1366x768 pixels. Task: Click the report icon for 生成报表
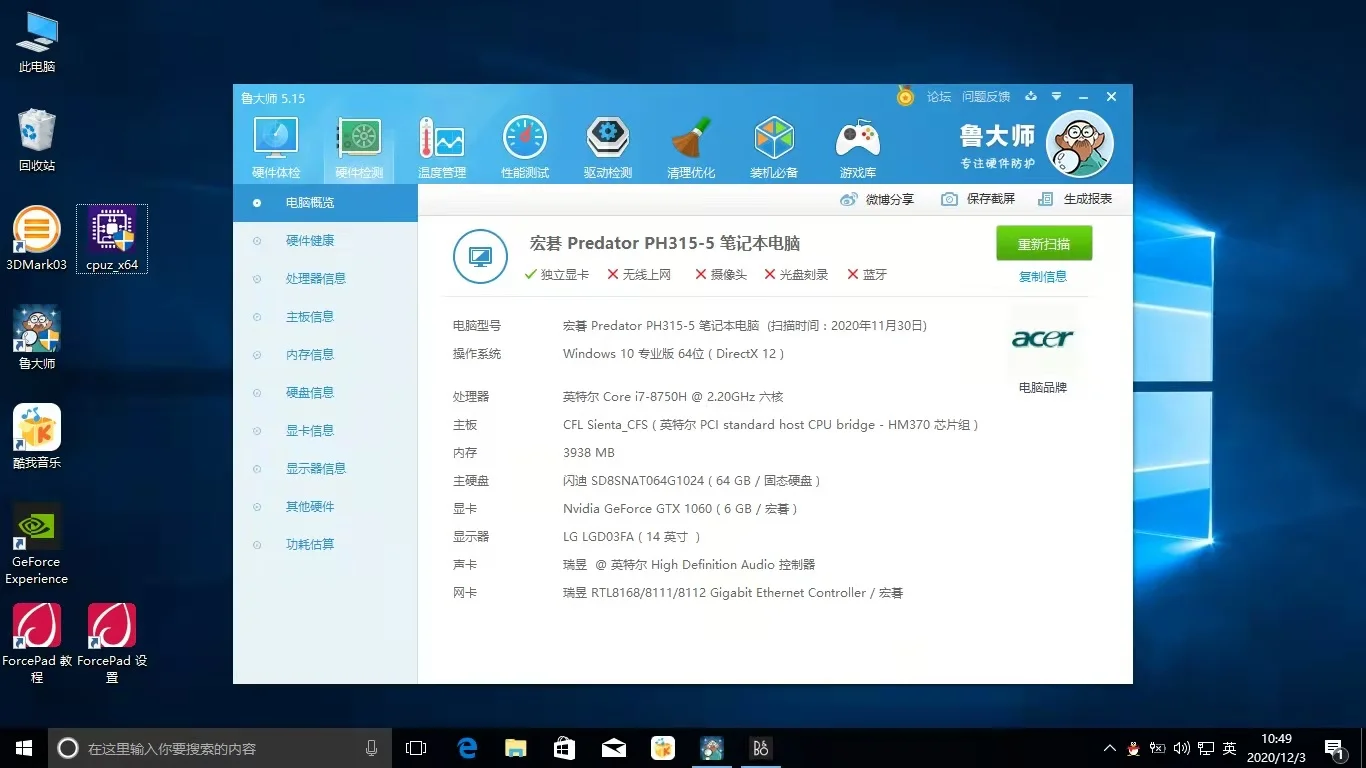click(x=1046, y=199)
